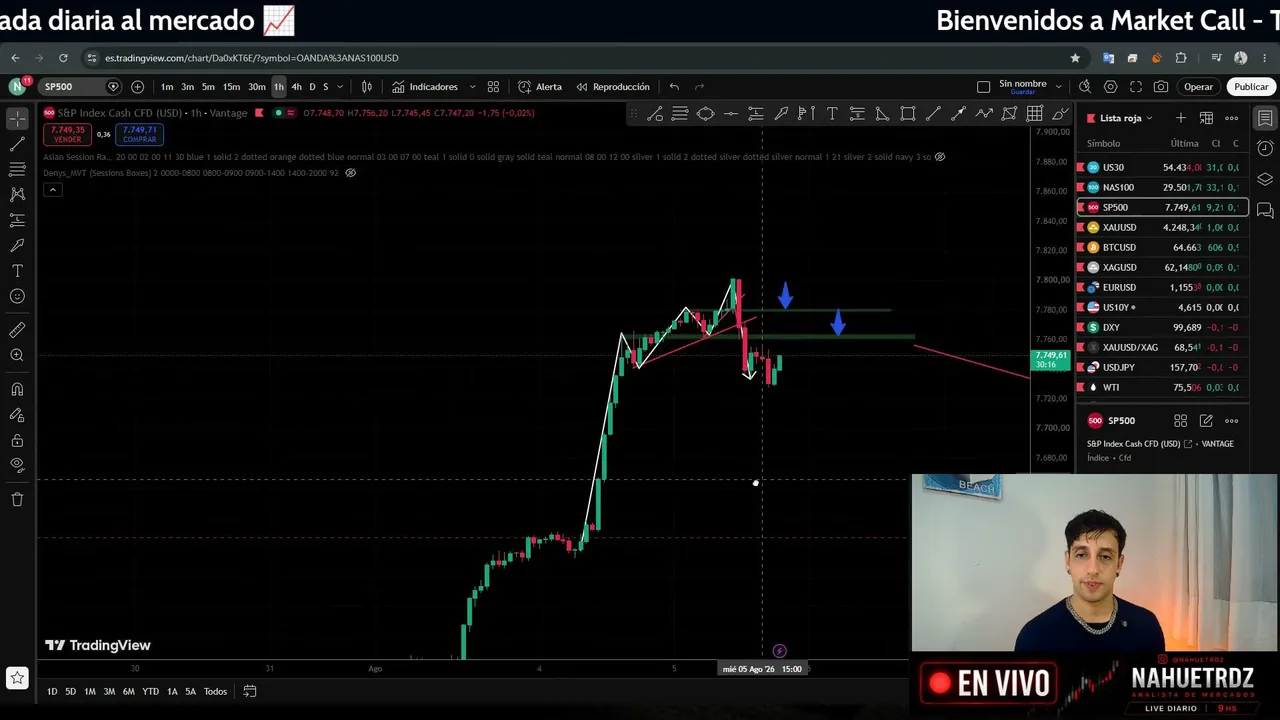
Task: Select the grid table tool in drawing bar
Action: click(x=1035, y=114)
